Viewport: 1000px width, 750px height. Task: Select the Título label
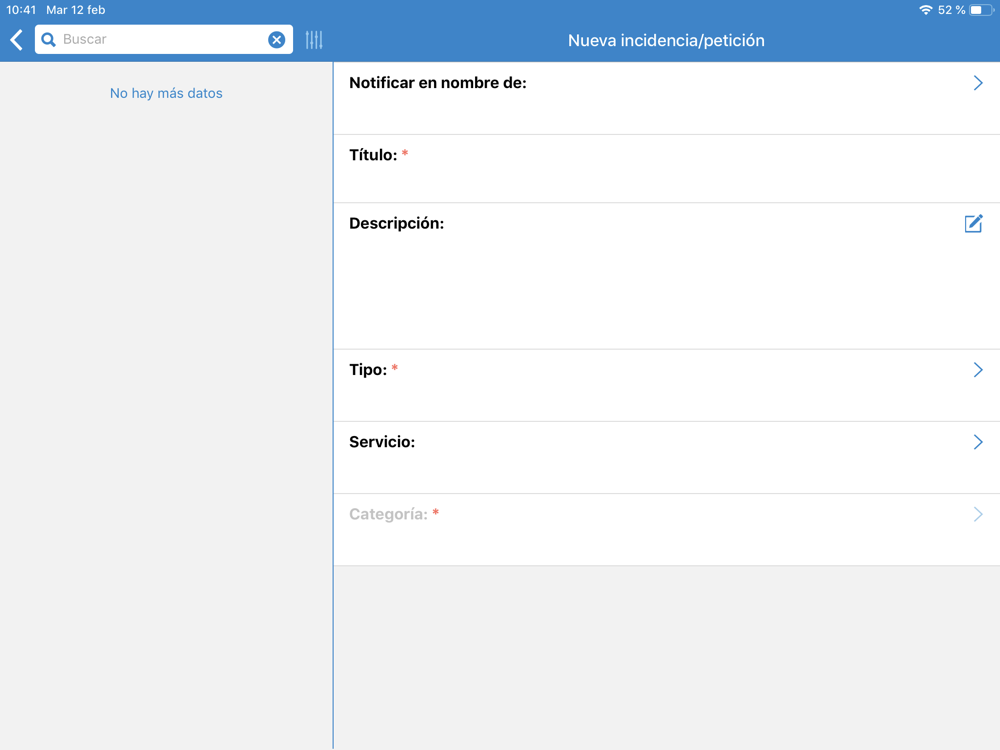coord(373,155)
